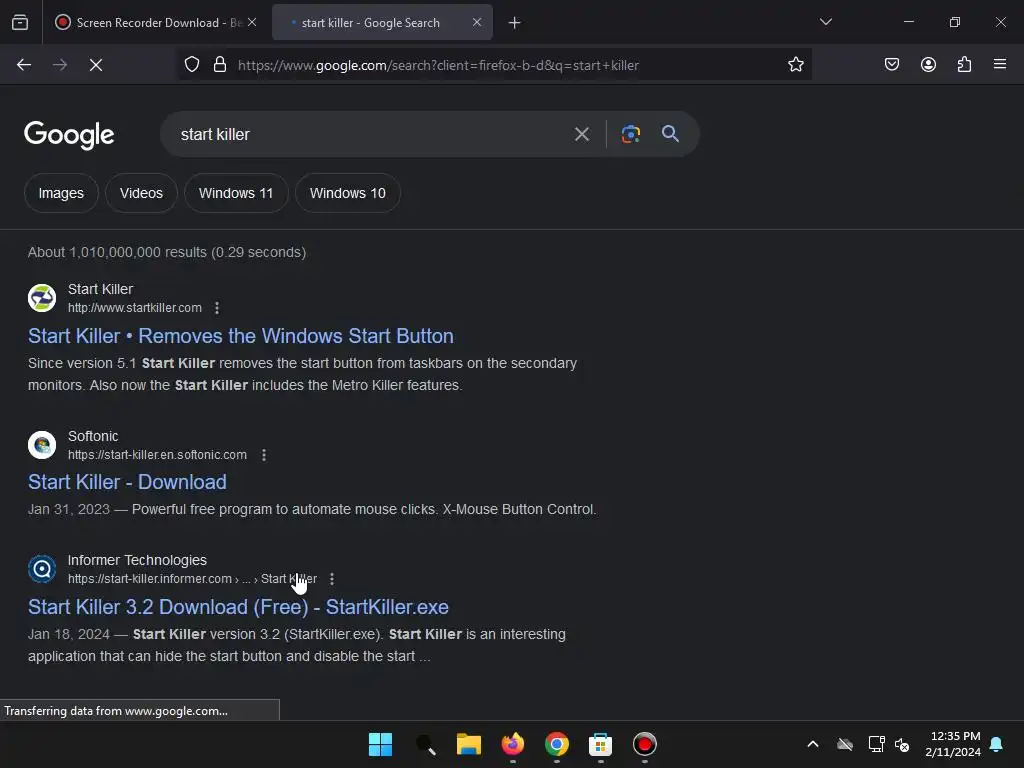Submit search with magnifier icon
The height and width of the screenshot is (768, 1024).
point(670,134)
